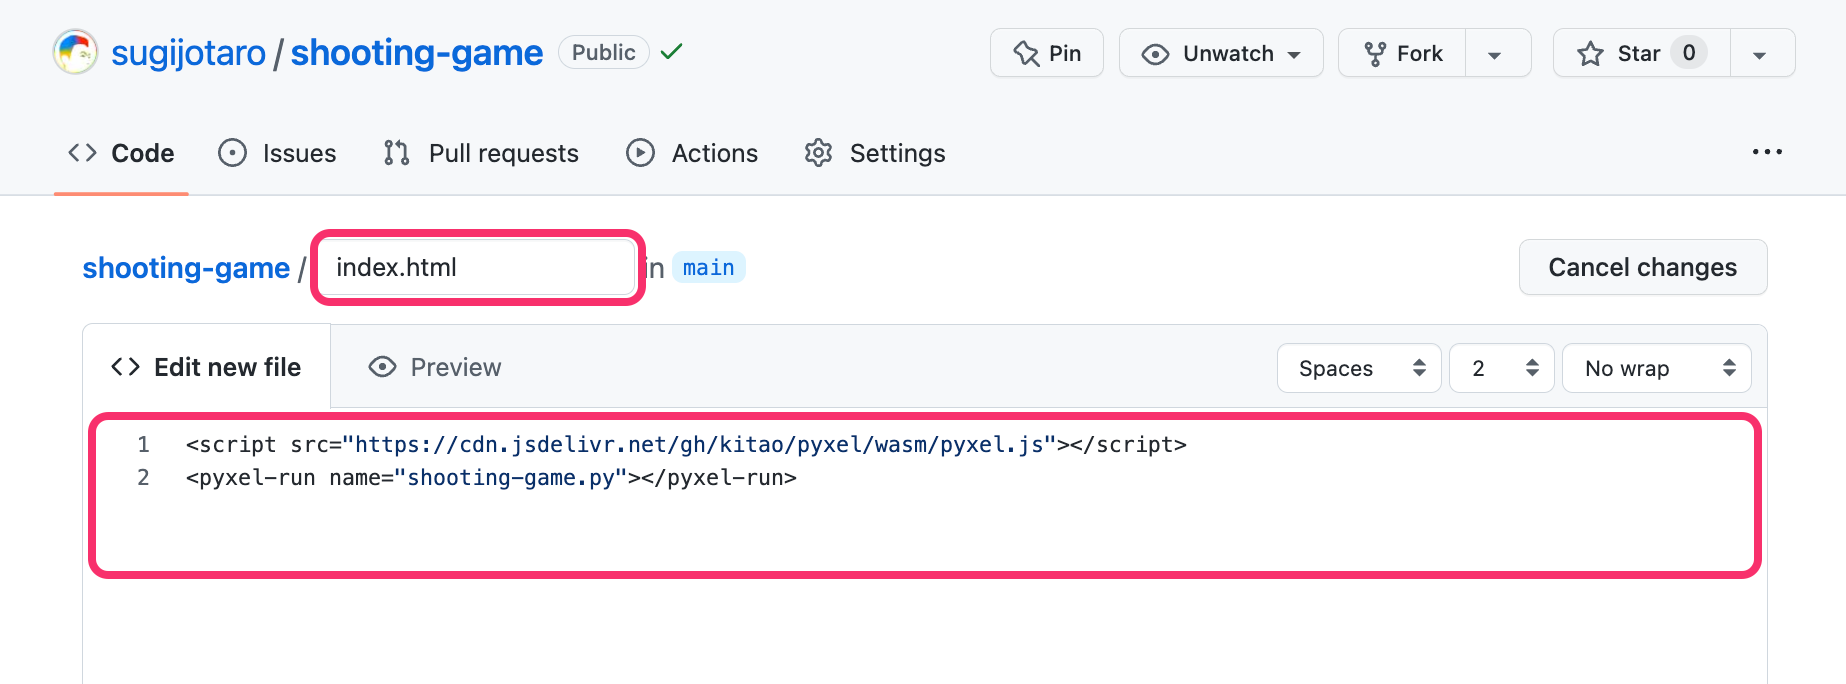Go to the Issues tab
This screenshot has width=1846, height=684.
click(278, 153)
